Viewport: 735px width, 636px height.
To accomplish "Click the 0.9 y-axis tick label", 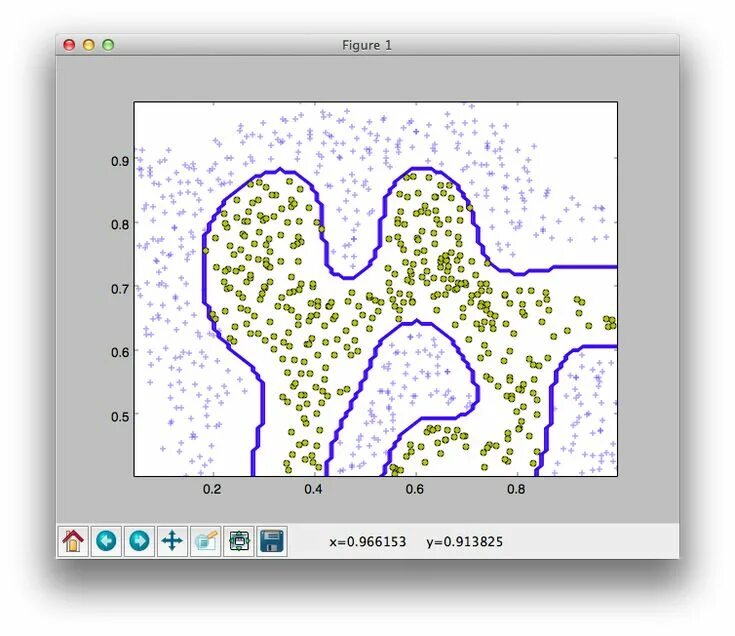I will (120, 161).
